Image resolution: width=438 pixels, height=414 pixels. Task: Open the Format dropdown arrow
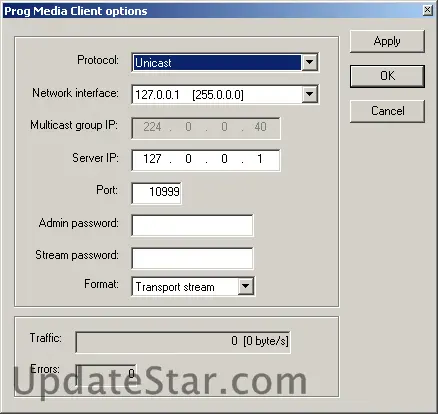pos(246,286)
